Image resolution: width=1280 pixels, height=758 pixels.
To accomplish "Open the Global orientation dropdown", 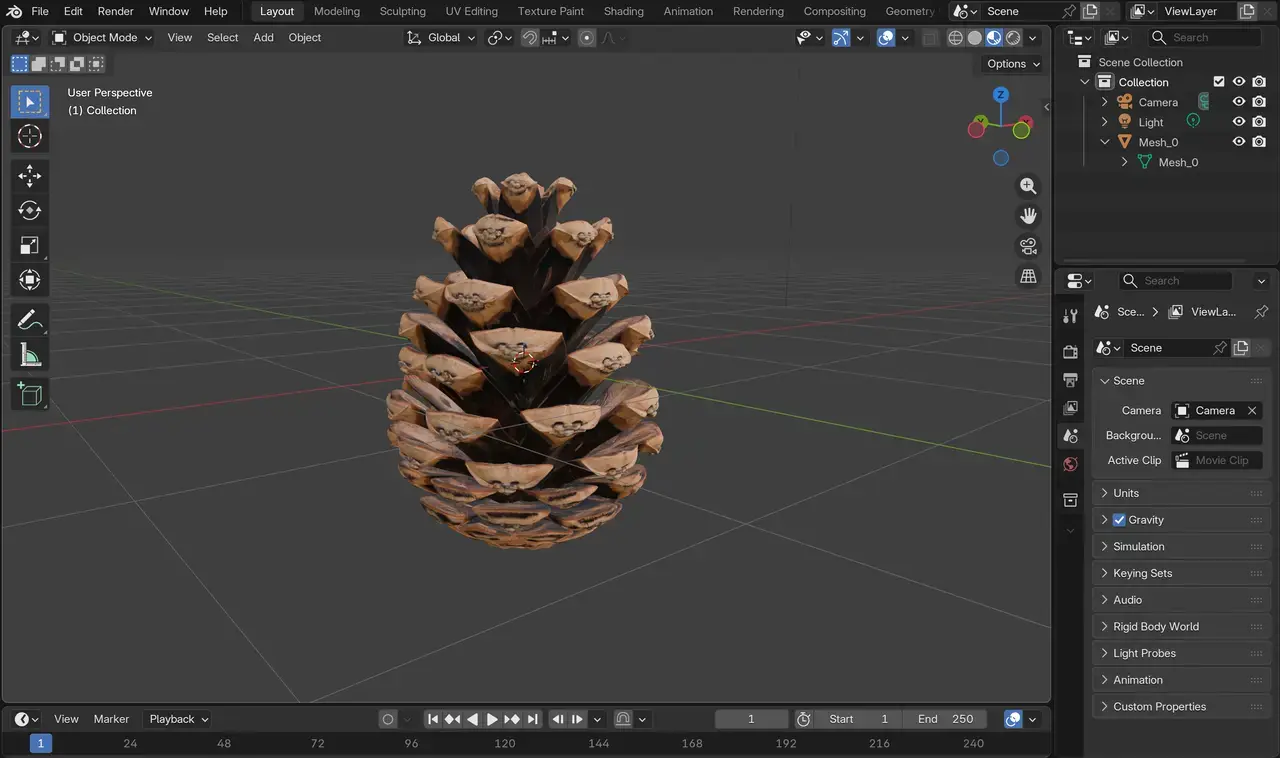I will [441, 38].
